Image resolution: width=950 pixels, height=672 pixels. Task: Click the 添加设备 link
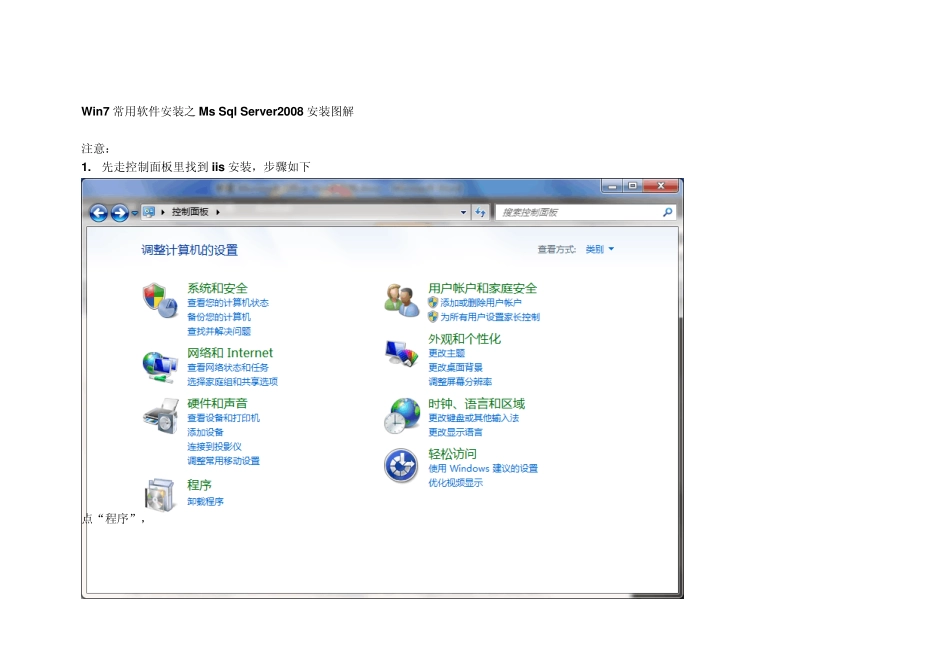tap(205, 432)
